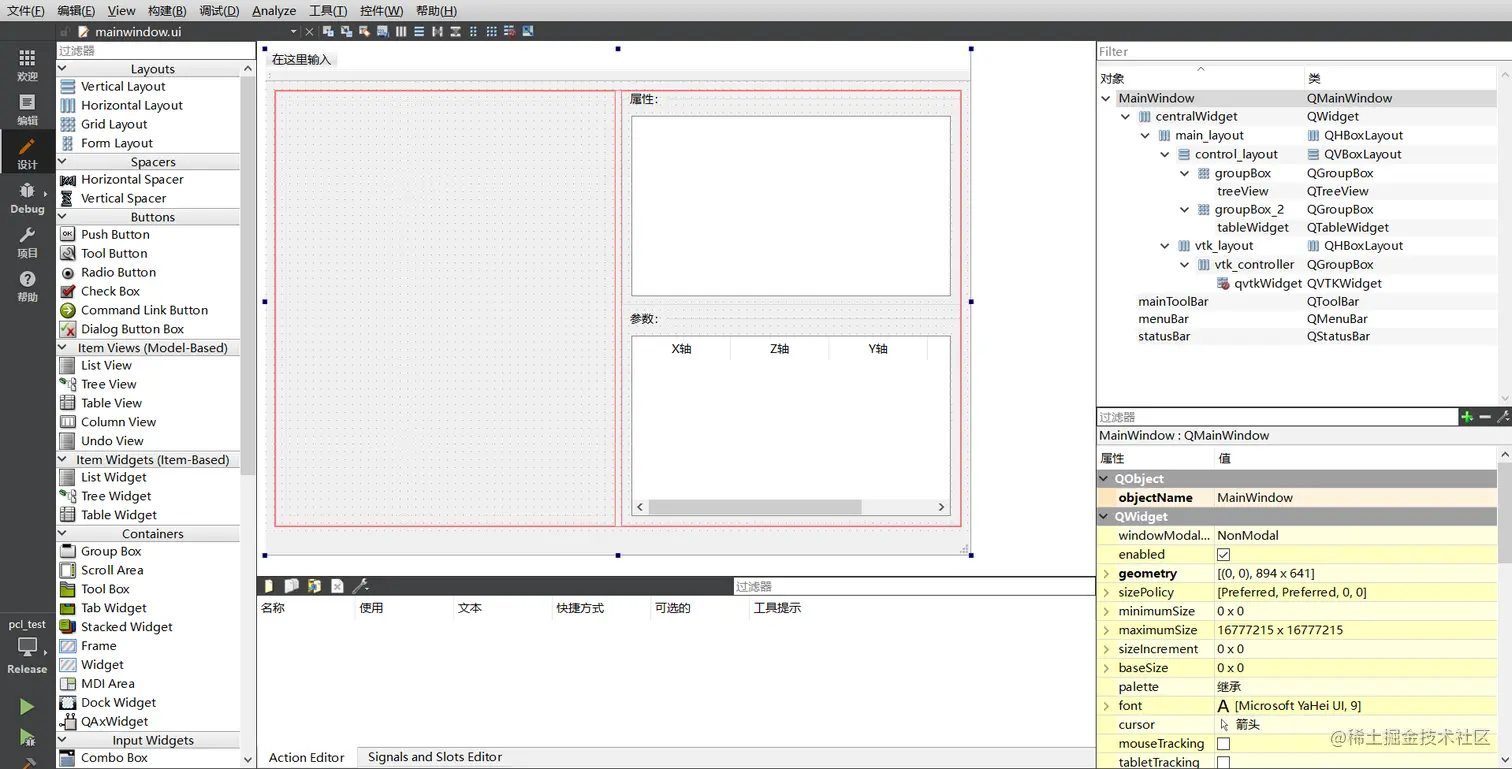The image size is (1512, 769).
Task: Toggle the enabled property checkbox
Action: (1223, 554)
